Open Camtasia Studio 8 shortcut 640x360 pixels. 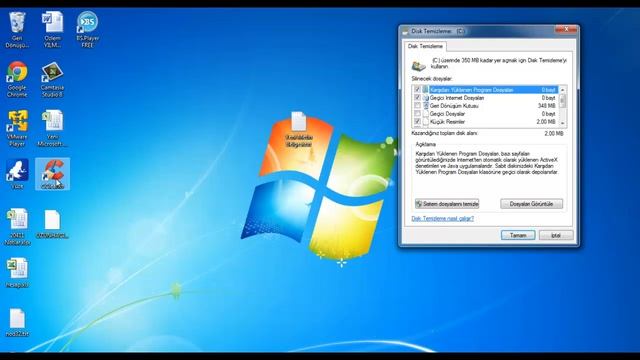52,79
